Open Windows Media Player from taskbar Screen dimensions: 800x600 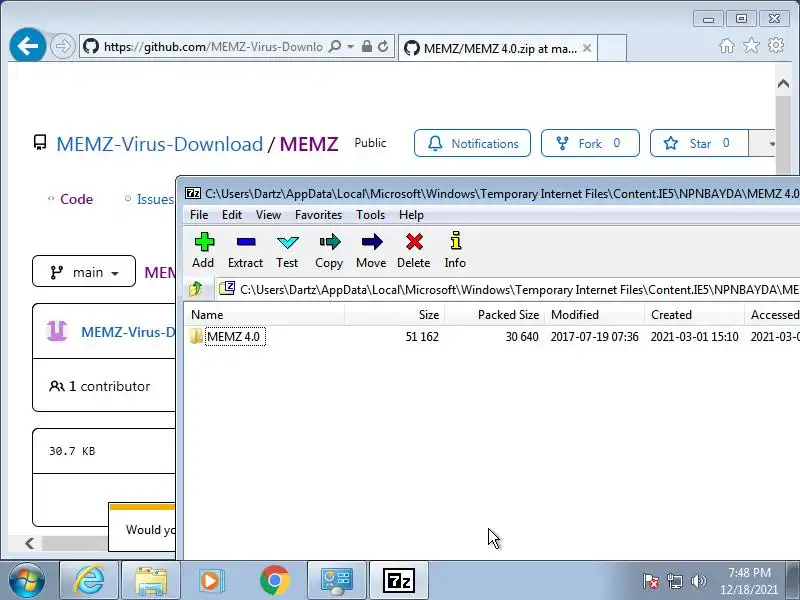[x=211, y=580]
